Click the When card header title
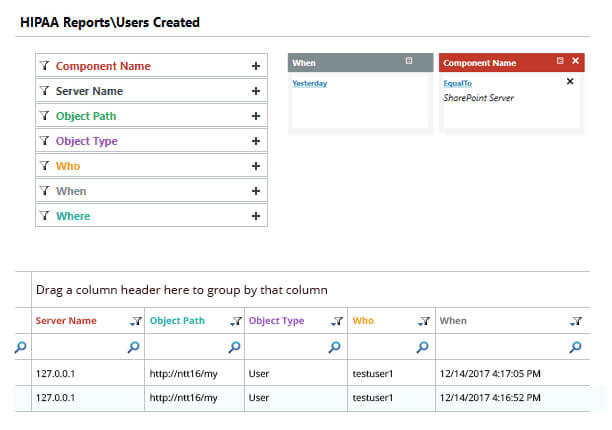This screenshot has height=430, width=612. click(x=304, y=63)
